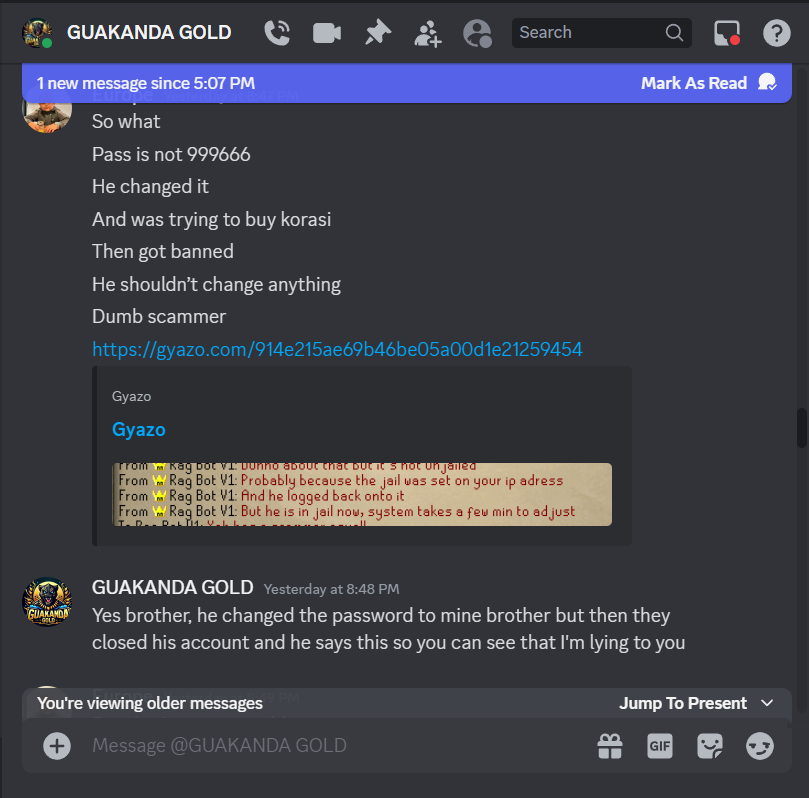The image size is (809, 798).
Task: Show the user profile panel
Action: click(477, 34)
